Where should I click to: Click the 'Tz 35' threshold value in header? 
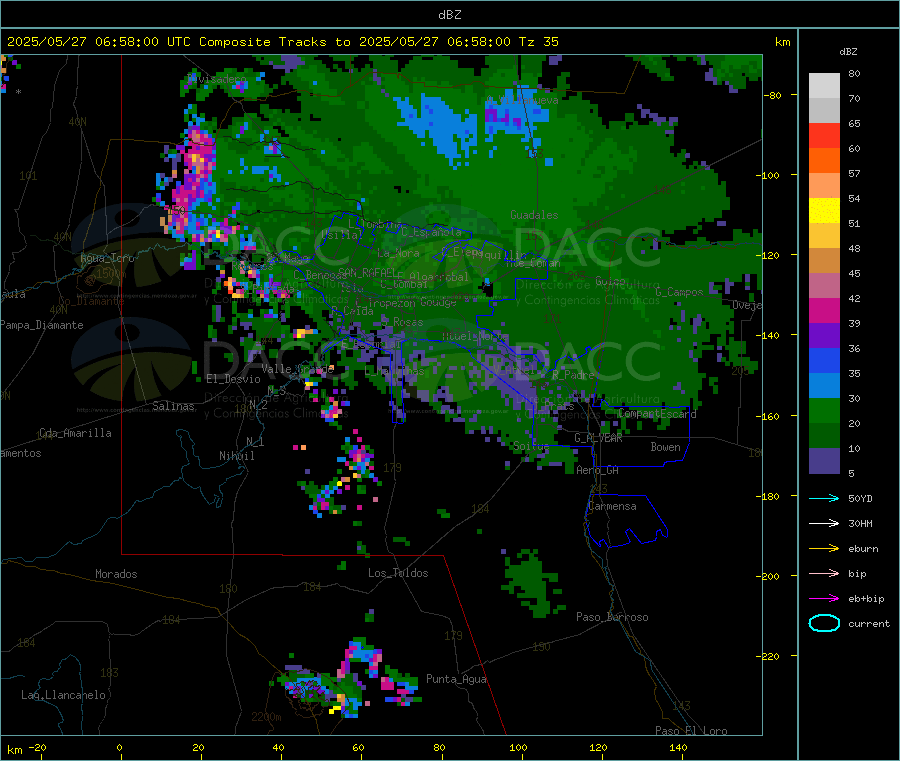coord(538,42)
